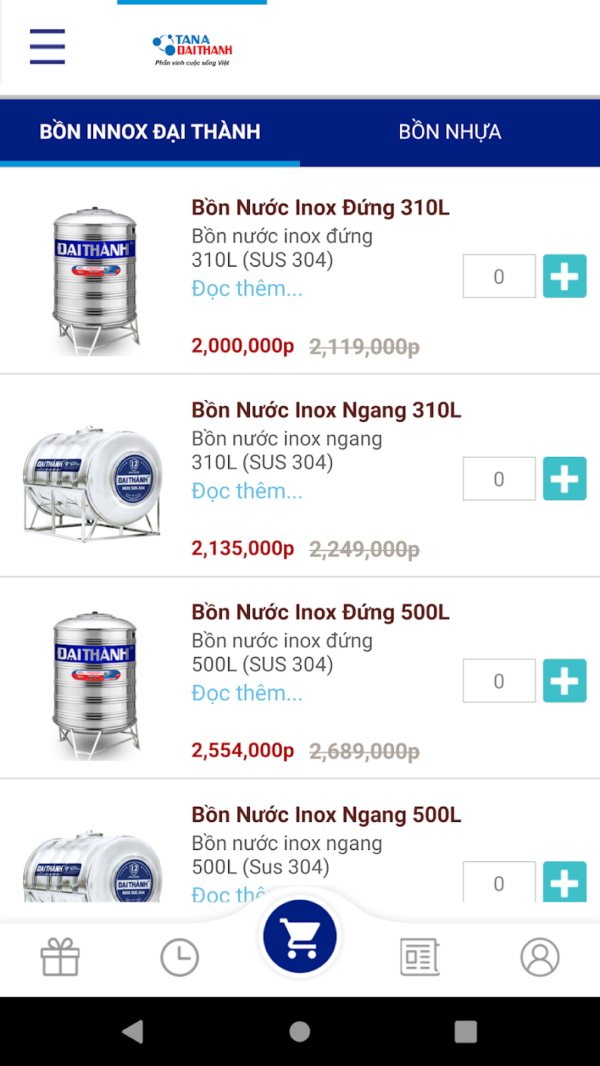Select the Bồn Innox Đại Thành tab
This screenshot has height=1066, width=600.
150,132
